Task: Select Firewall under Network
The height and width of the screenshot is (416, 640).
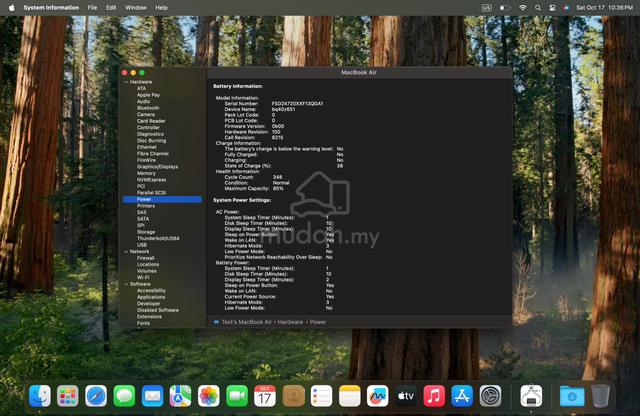Action: click(x=145, y=258)
